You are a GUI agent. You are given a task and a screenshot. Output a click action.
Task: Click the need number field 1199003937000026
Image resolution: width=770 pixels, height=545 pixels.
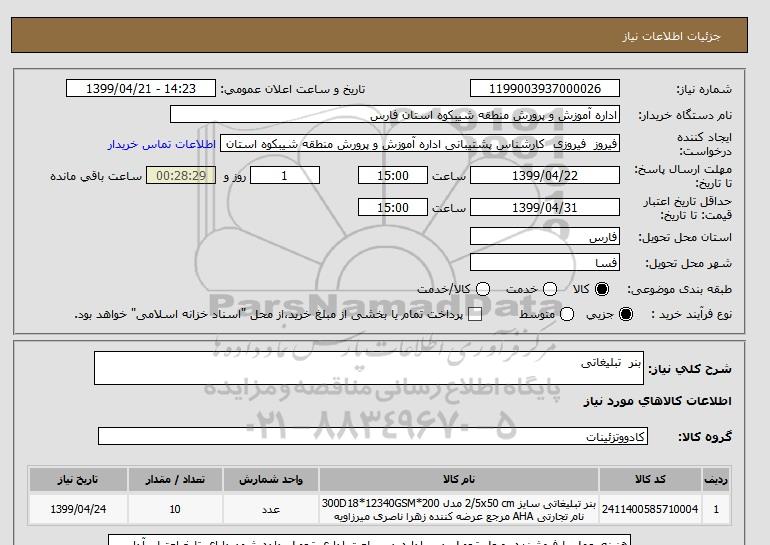coord(545,88)
